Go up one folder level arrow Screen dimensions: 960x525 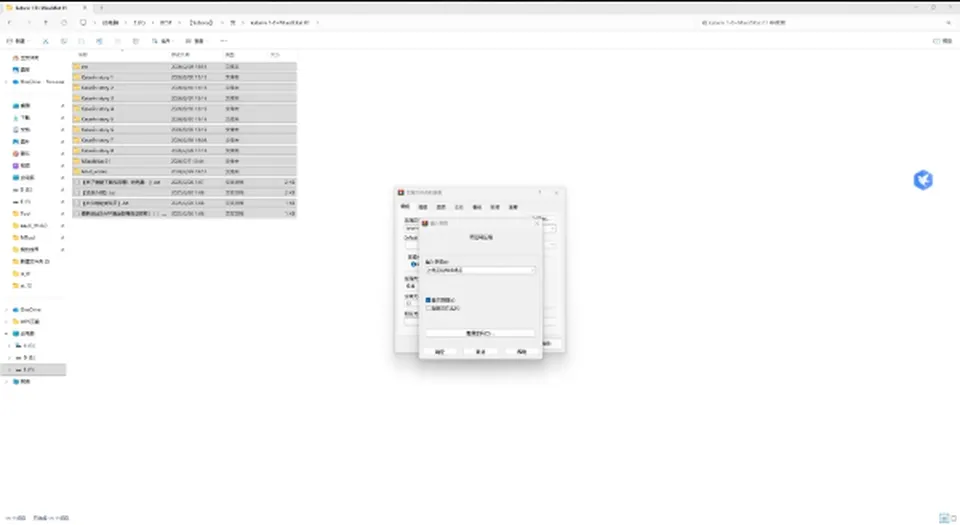pyautogui.click(x=45, y=23)
